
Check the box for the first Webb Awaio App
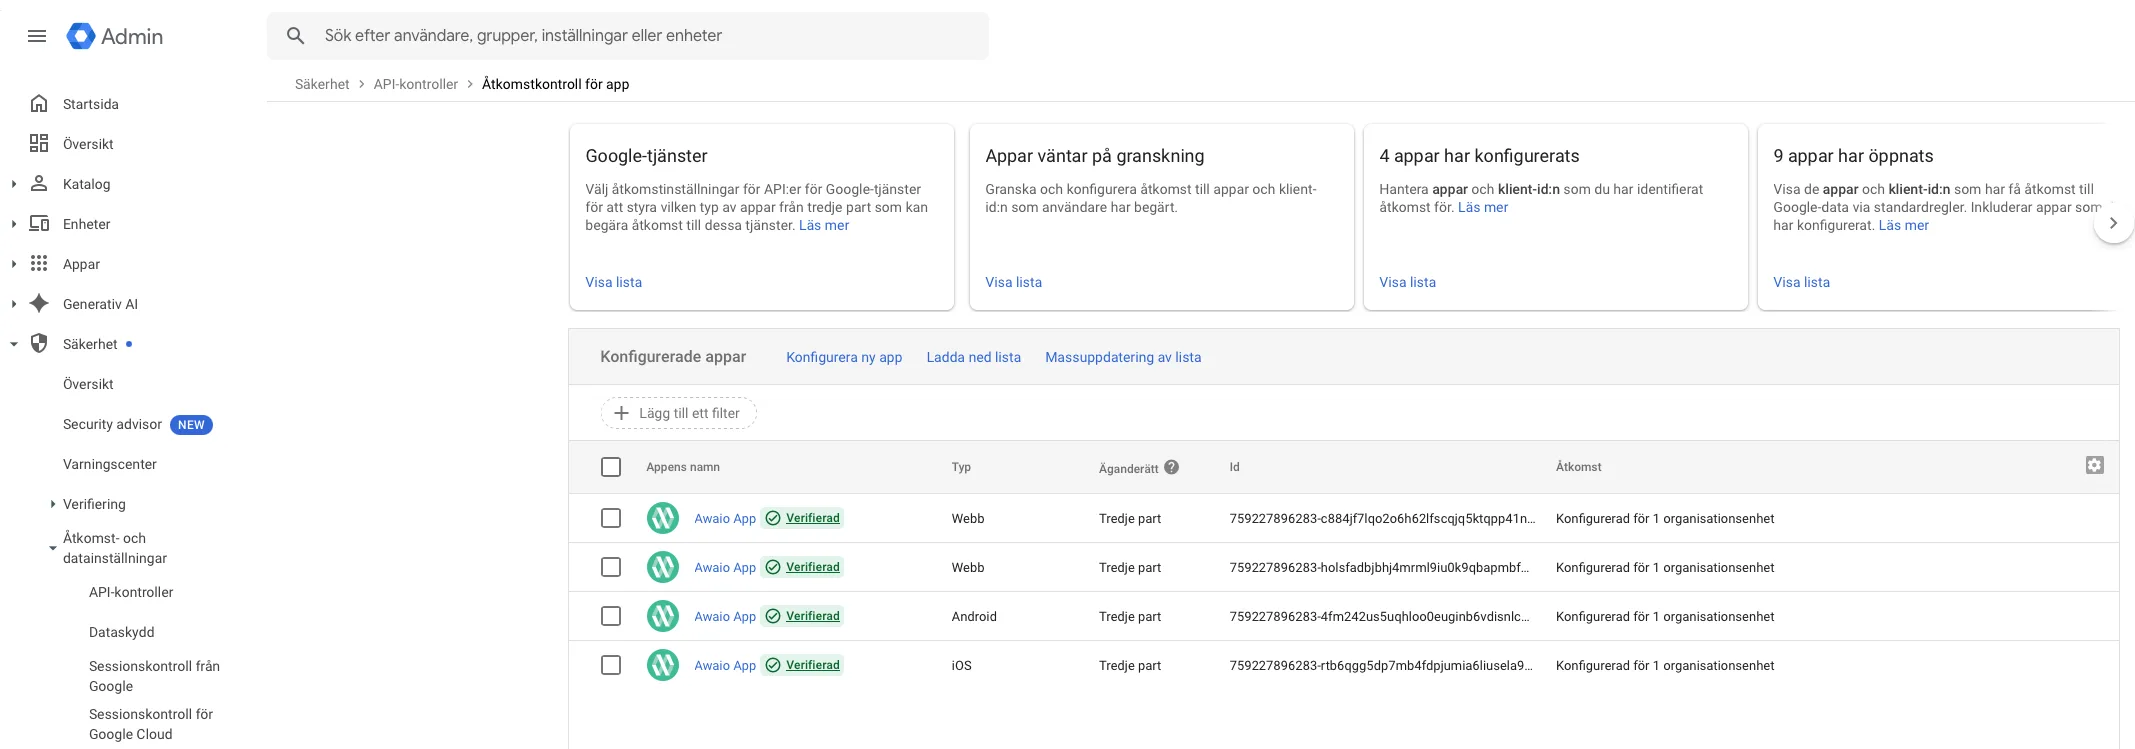(x=611, y=518)
